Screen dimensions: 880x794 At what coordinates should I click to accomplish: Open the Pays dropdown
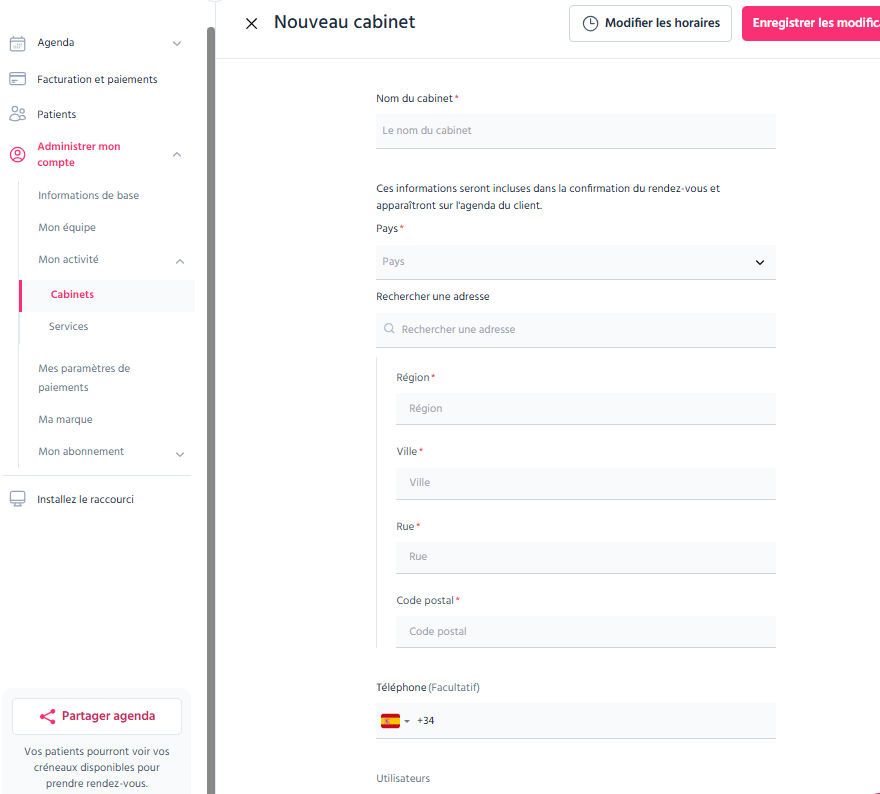pyautogui.click(x=576, y=262)
